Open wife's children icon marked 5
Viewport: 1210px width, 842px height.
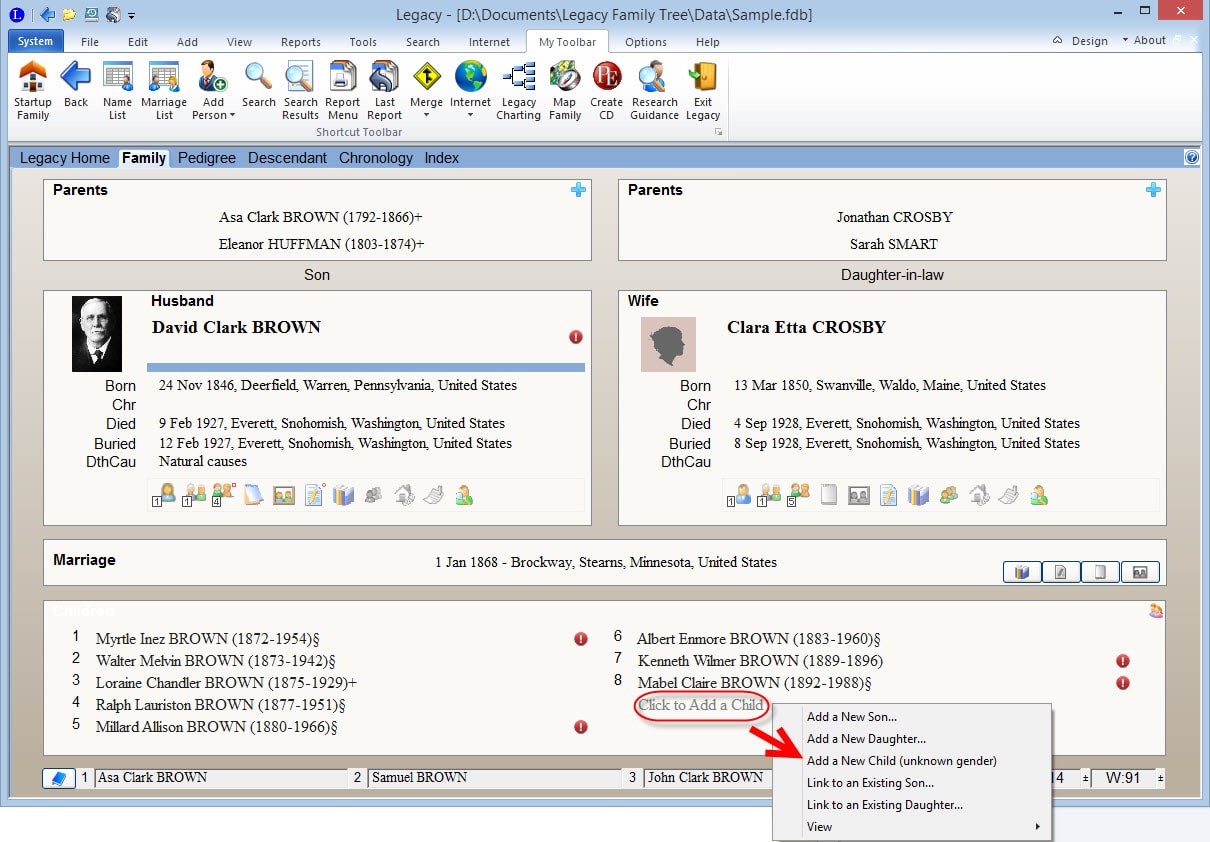798,494
